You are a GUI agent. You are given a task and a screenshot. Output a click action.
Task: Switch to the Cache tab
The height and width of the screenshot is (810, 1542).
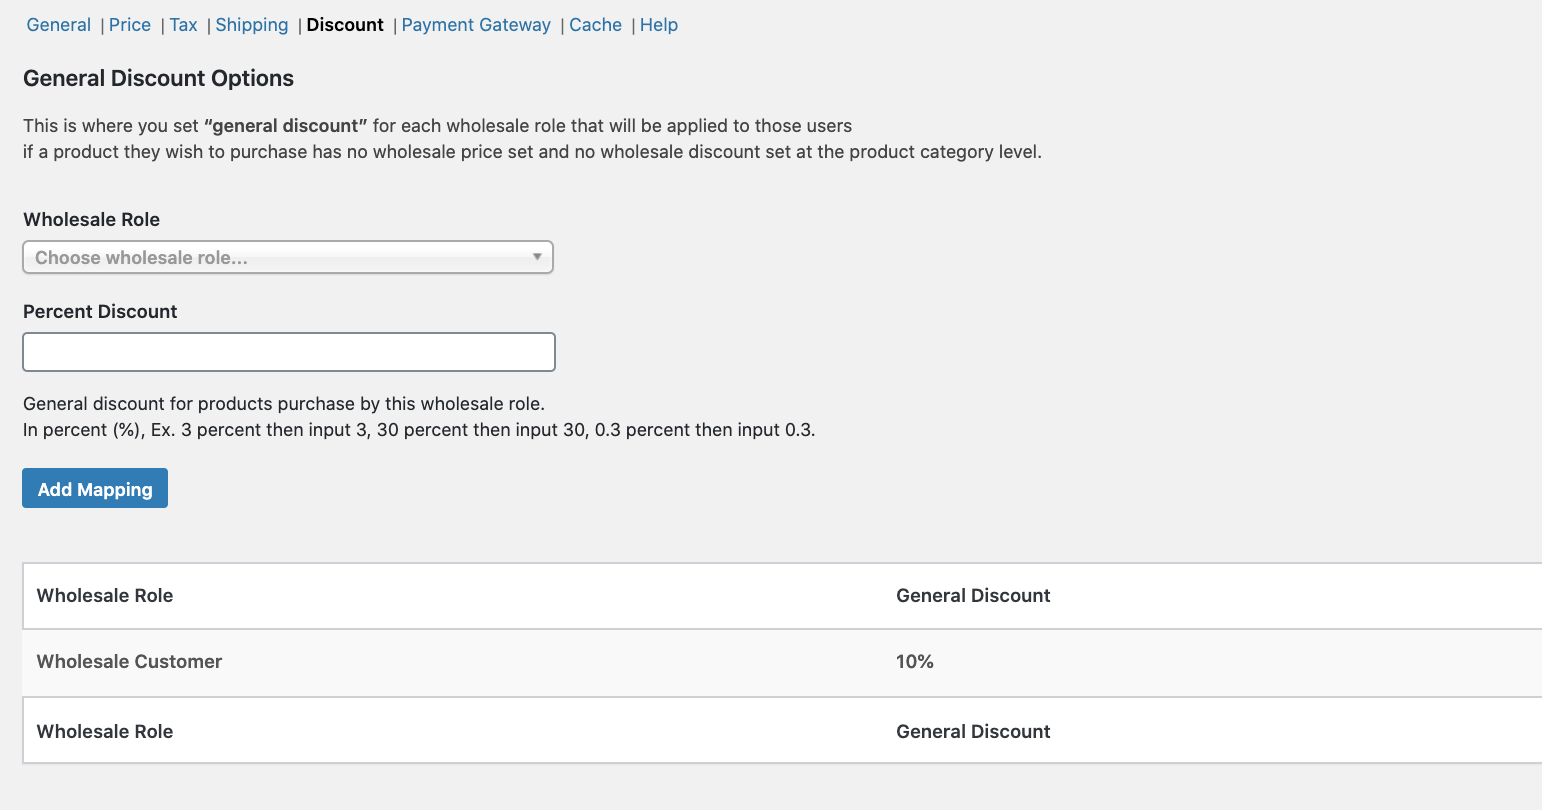click(596, 25)
